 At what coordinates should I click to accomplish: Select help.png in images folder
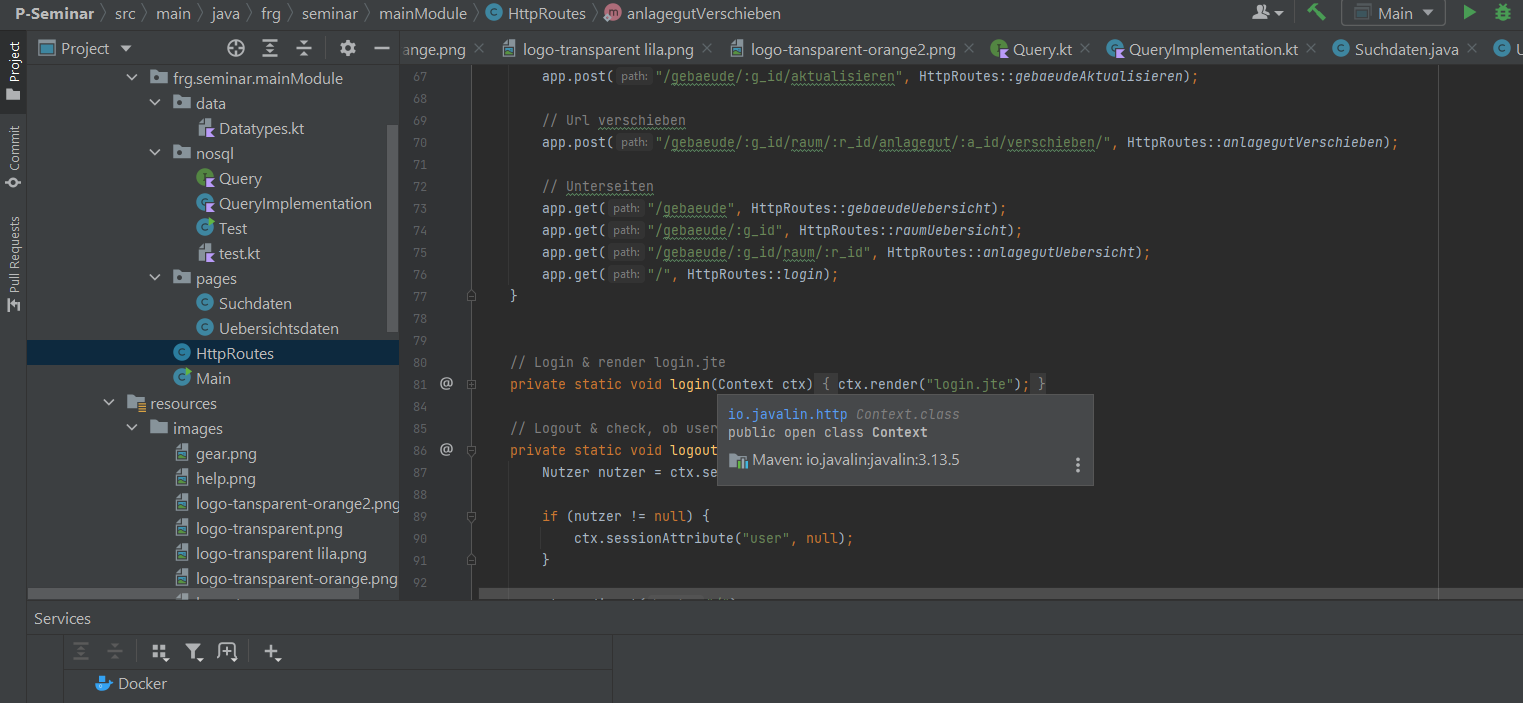215,478
